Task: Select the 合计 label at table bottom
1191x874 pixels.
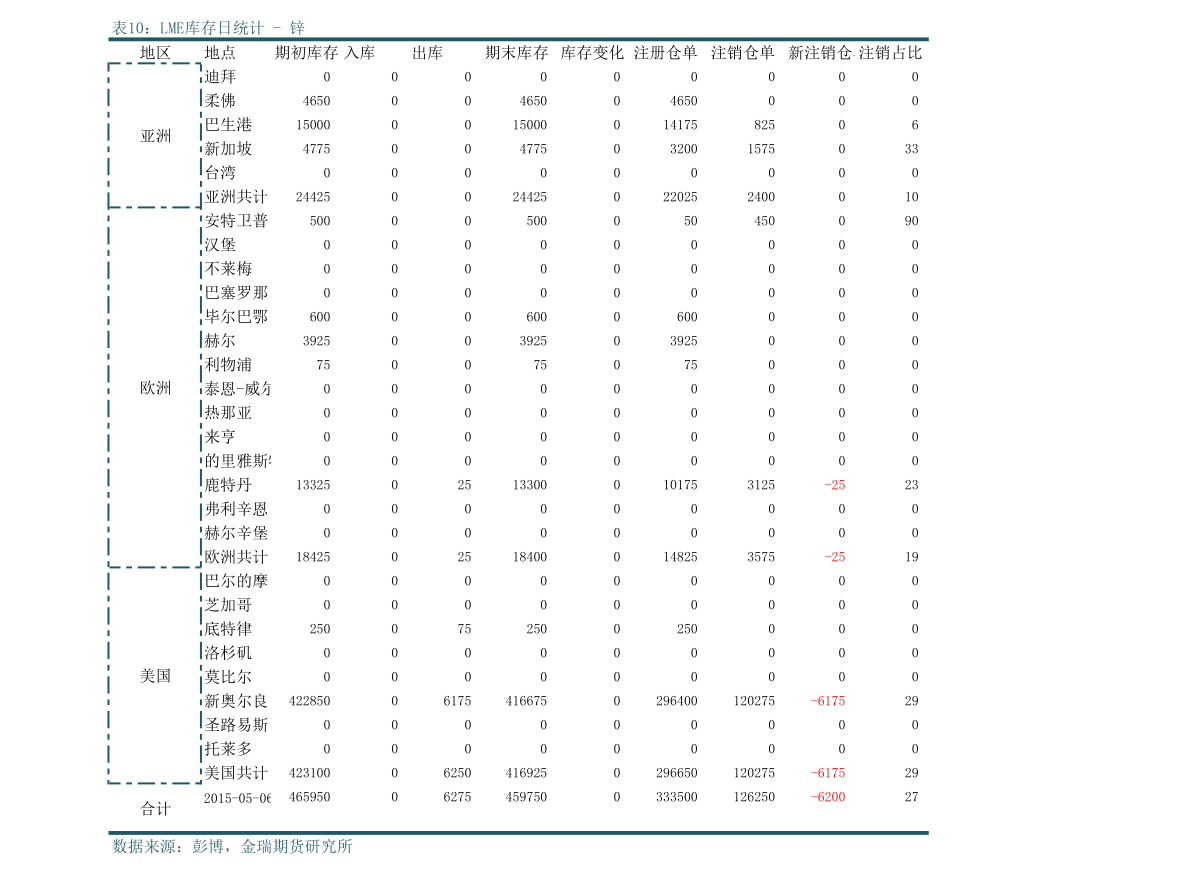Action: pyautogui.click(x=156, y=809)
